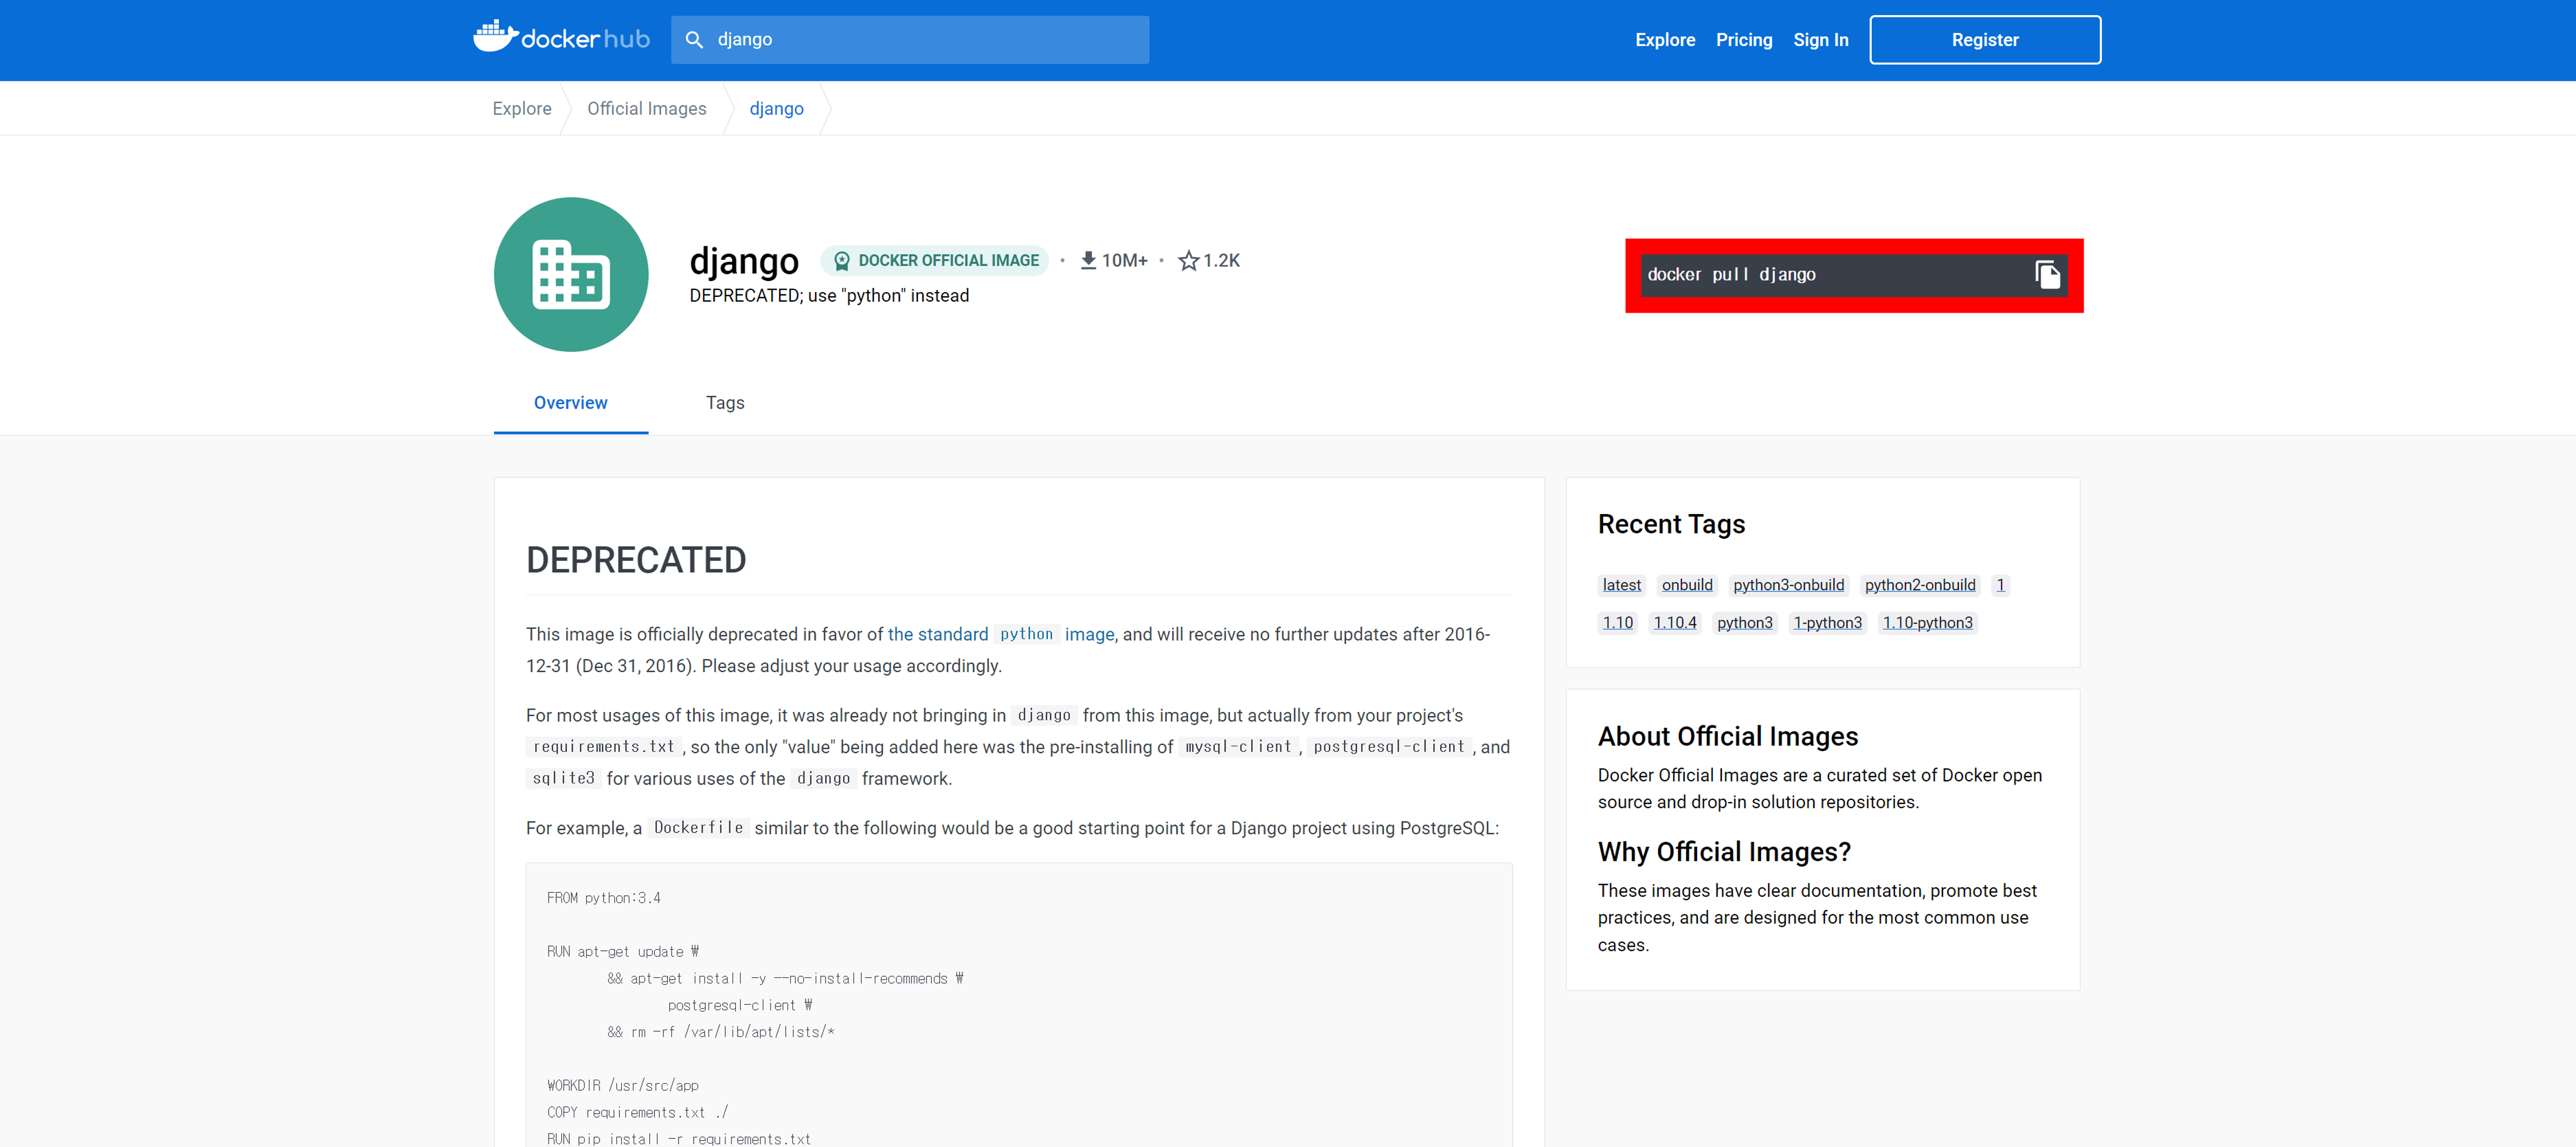Click the Docker Hub whale logo

point(561,38)
